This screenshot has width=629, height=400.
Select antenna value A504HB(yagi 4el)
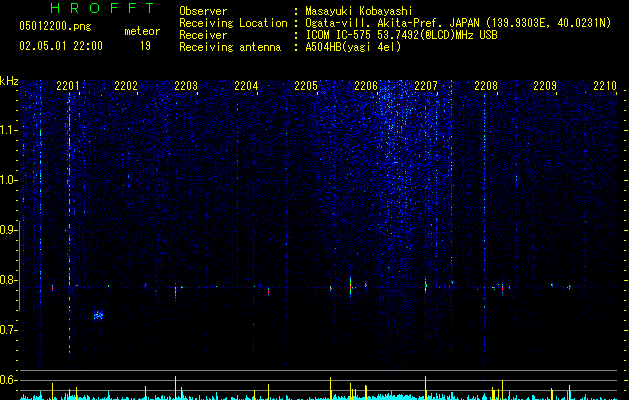coord(353,47)
